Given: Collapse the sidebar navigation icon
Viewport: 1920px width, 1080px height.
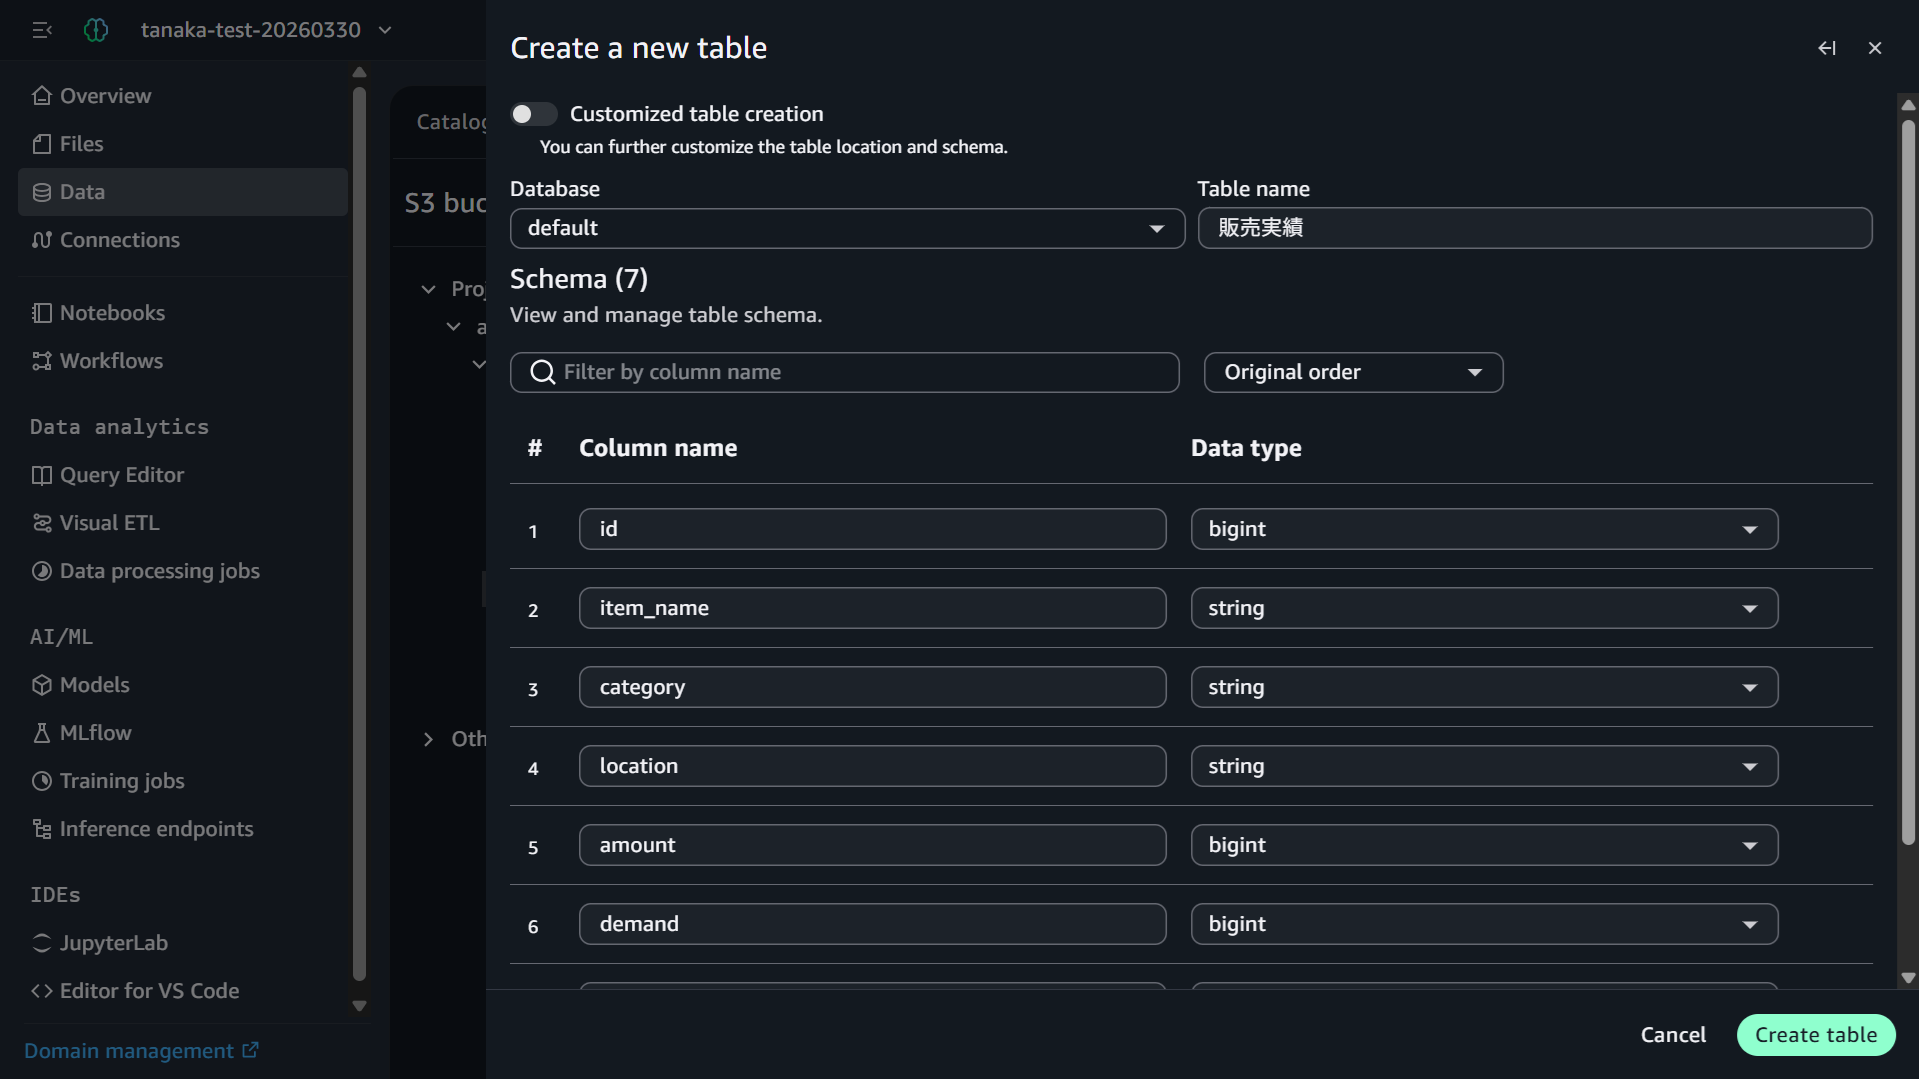Looking at the screenshot, I should click(x=42, y=30).
